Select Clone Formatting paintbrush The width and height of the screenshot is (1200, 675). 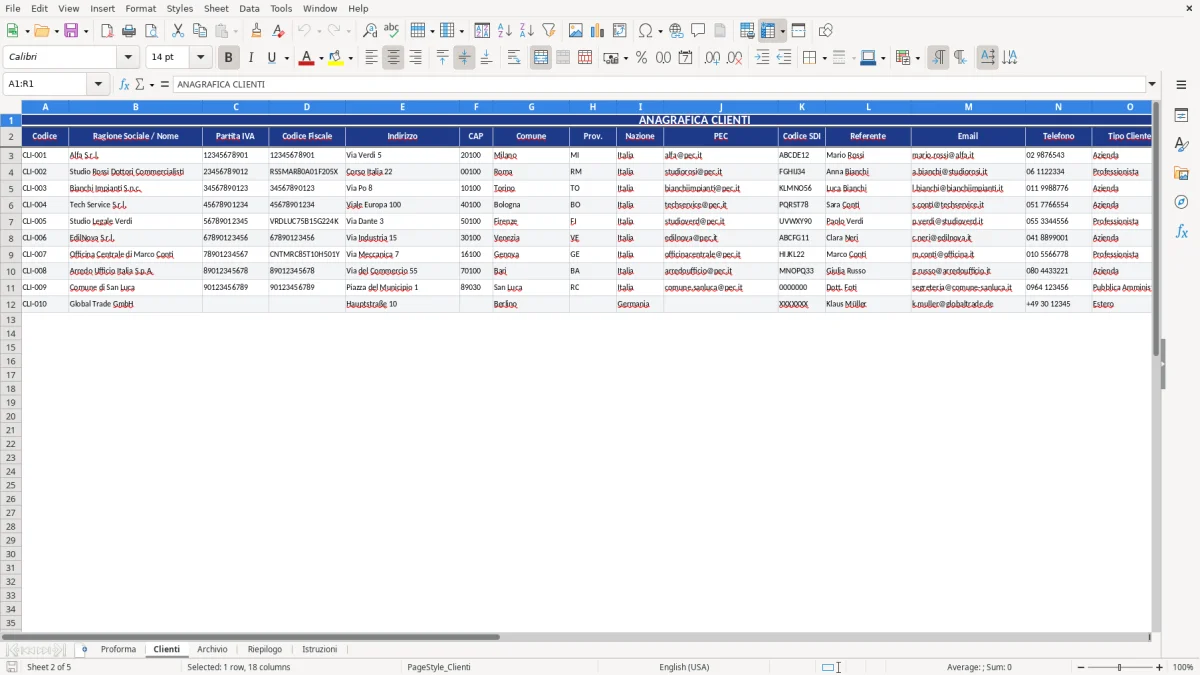pyautogui.click(x=256, y=31)
